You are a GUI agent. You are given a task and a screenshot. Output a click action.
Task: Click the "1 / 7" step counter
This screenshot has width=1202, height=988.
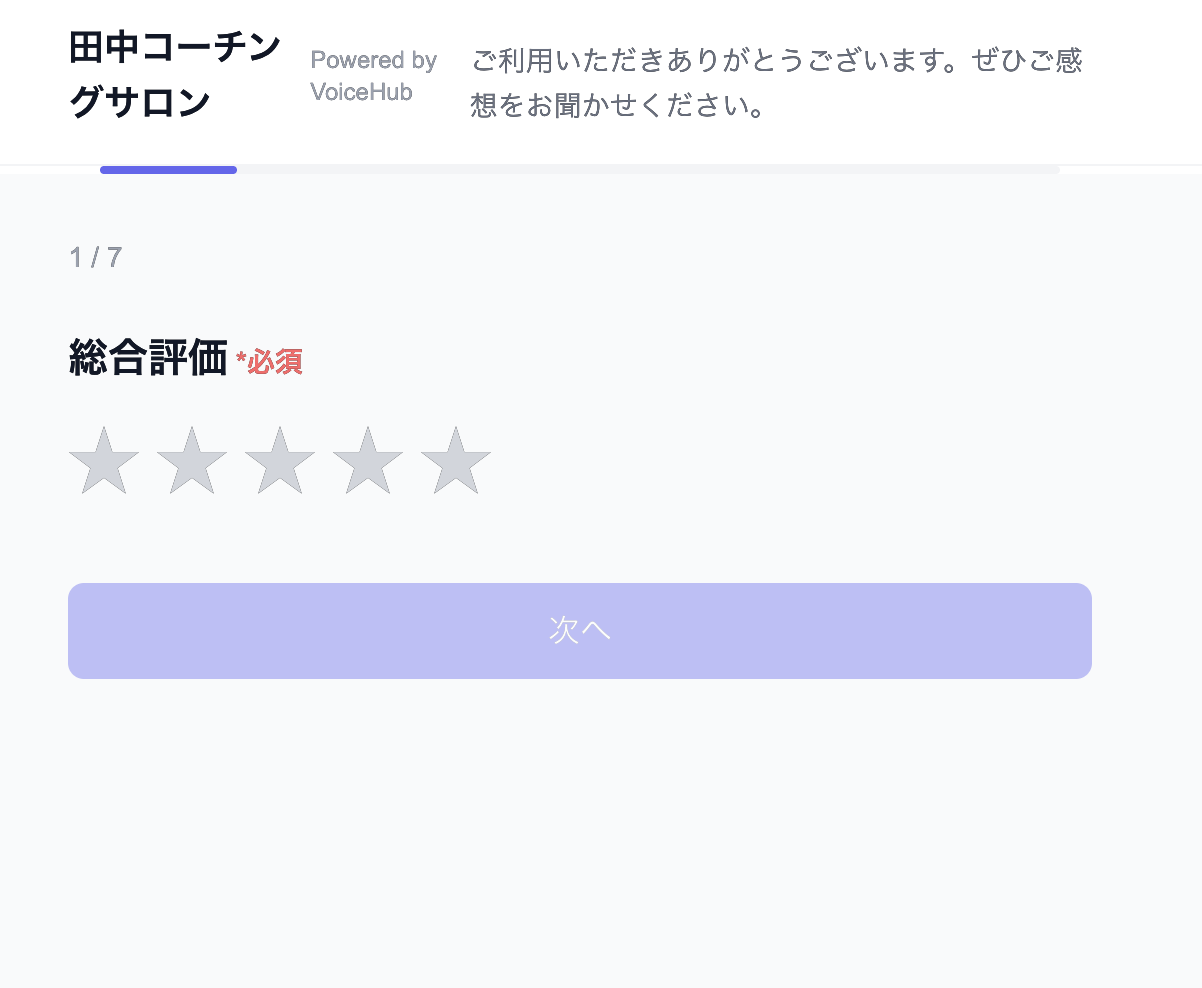tap(96, 258)
